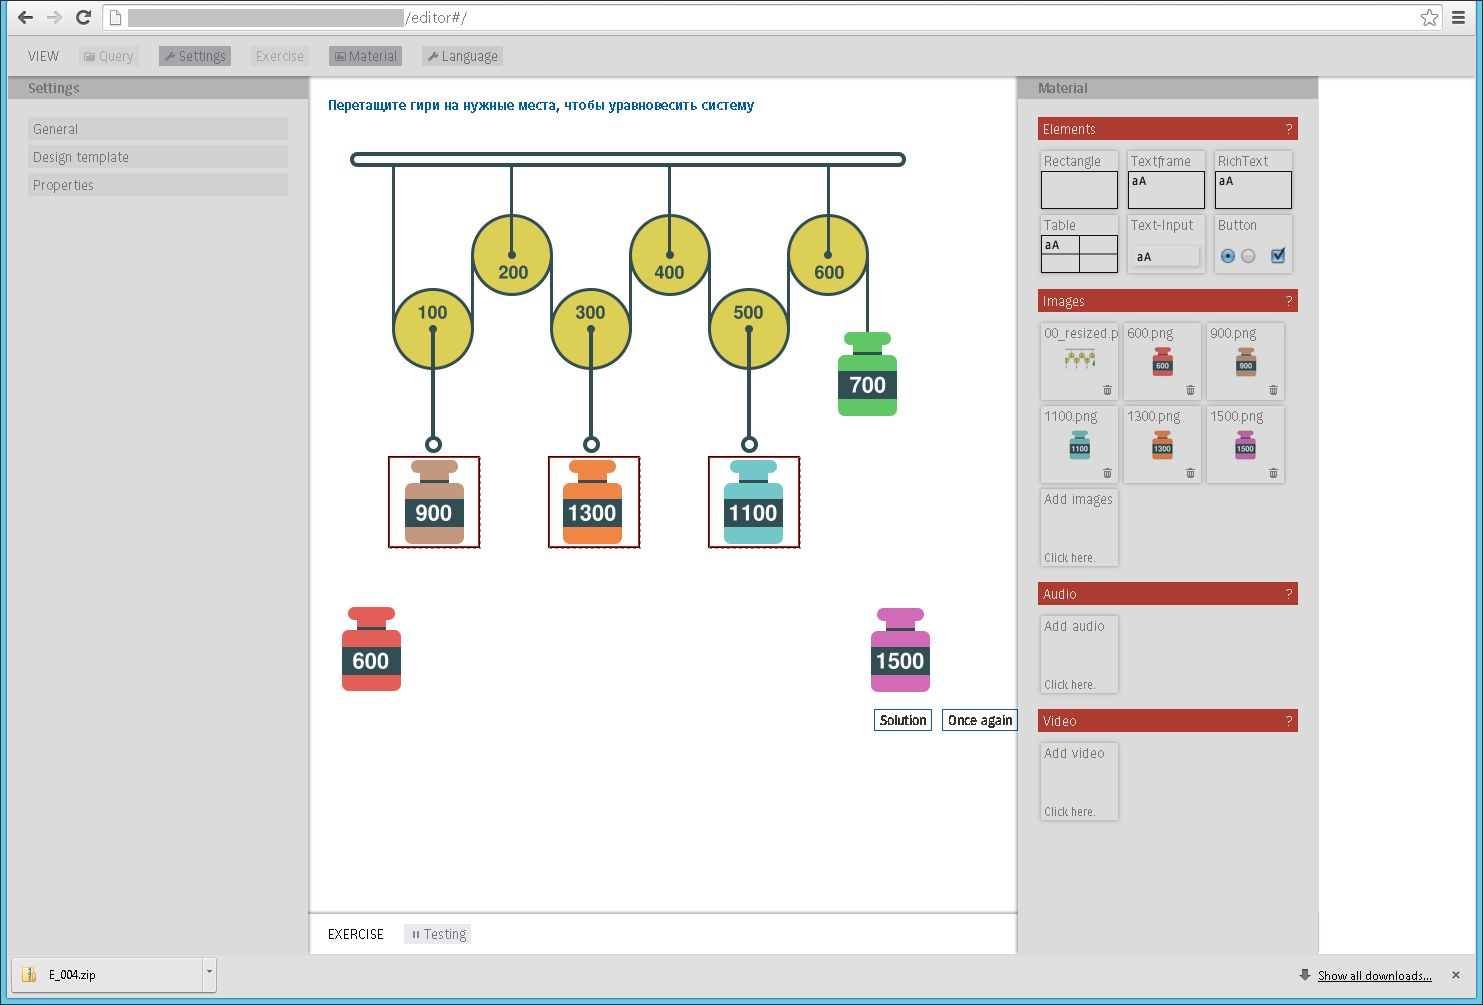Toggle the checkbox in the Button element

click(1278, 255)
